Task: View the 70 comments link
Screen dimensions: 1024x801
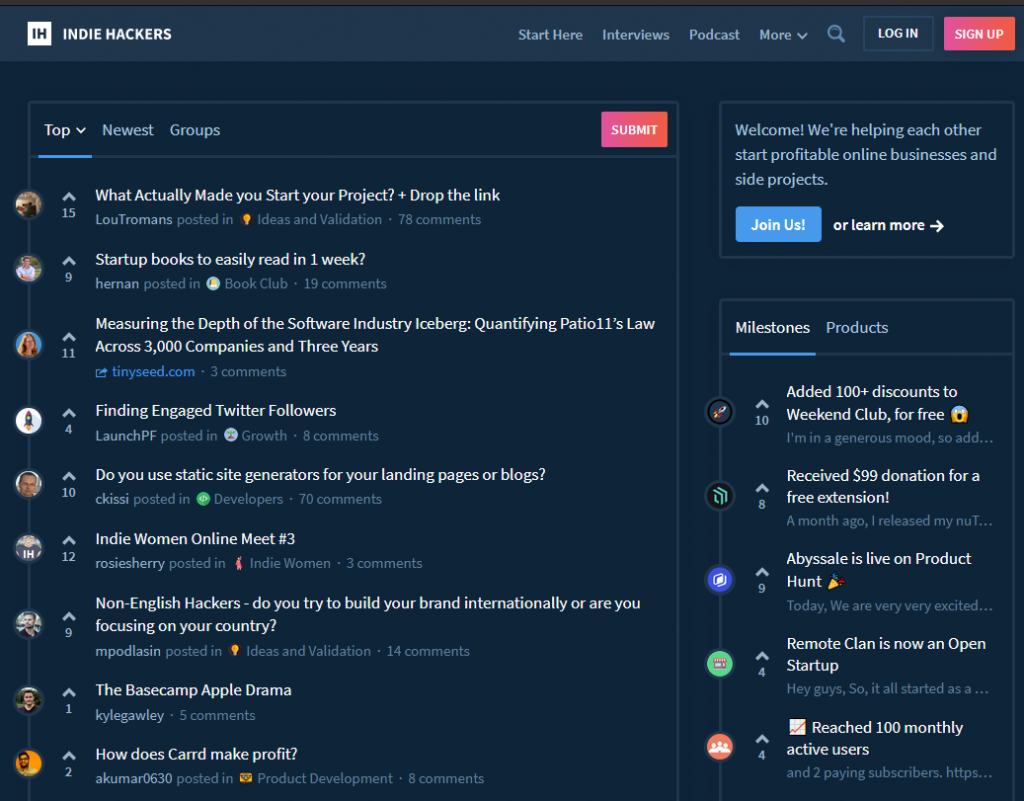Action: click(x=340, y=499)
